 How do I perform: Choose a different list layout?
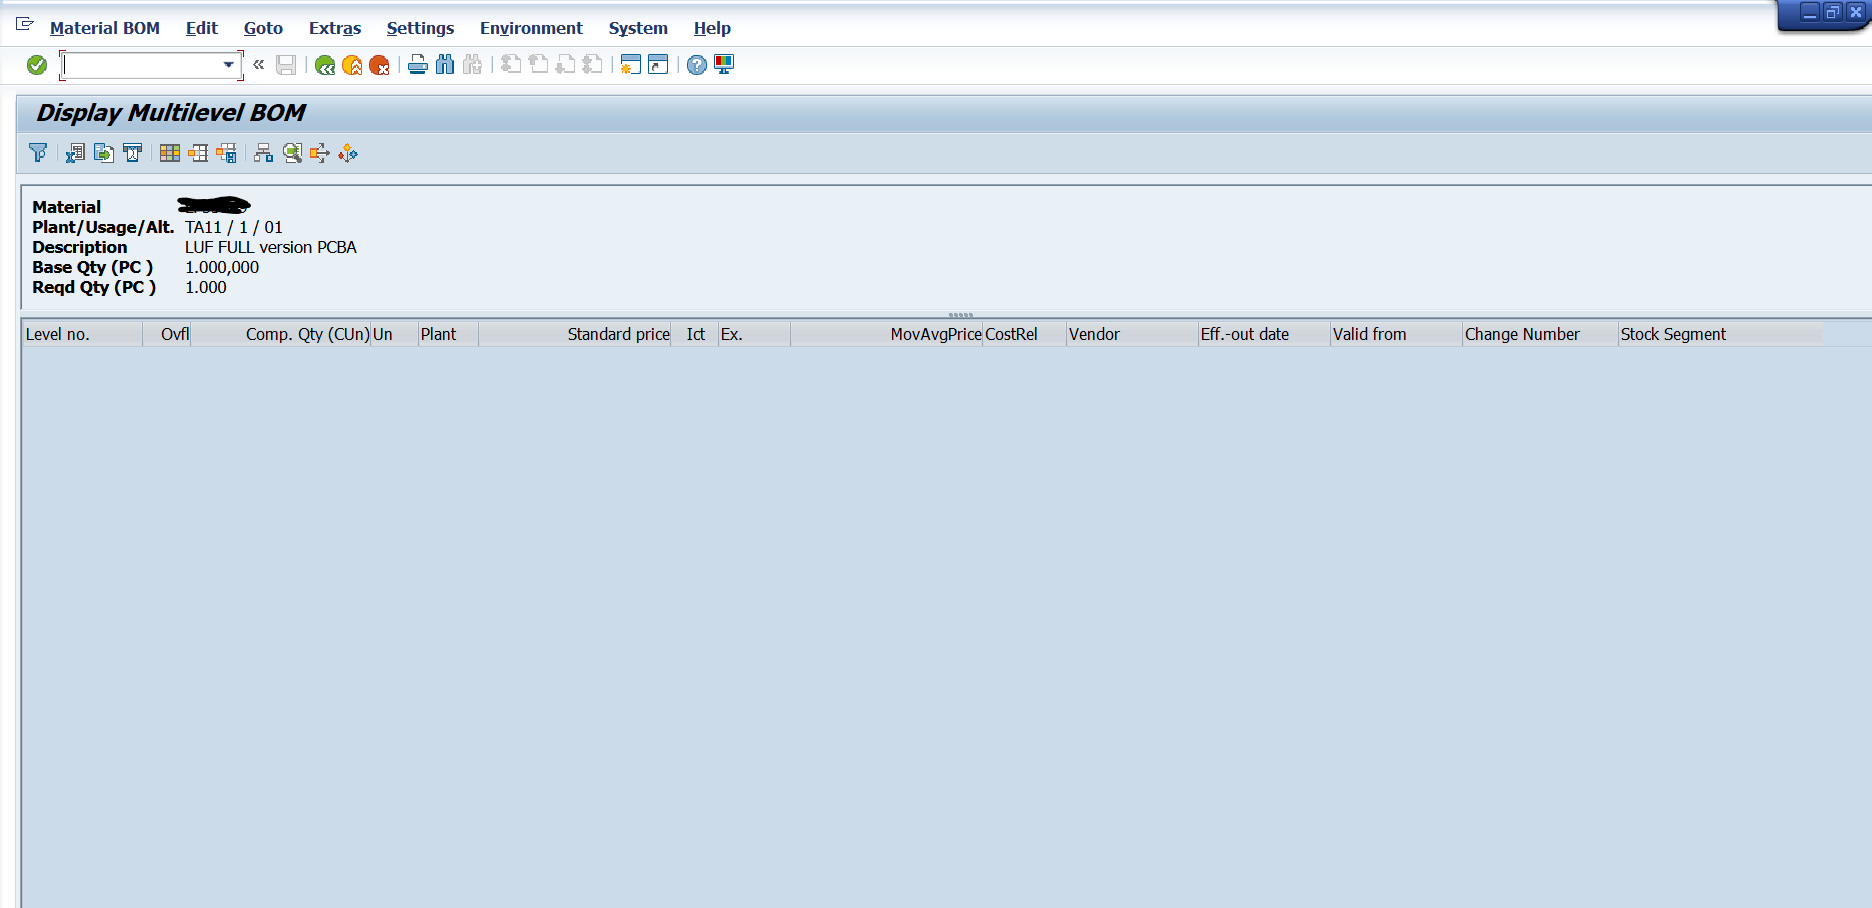[x=198, y=153]
